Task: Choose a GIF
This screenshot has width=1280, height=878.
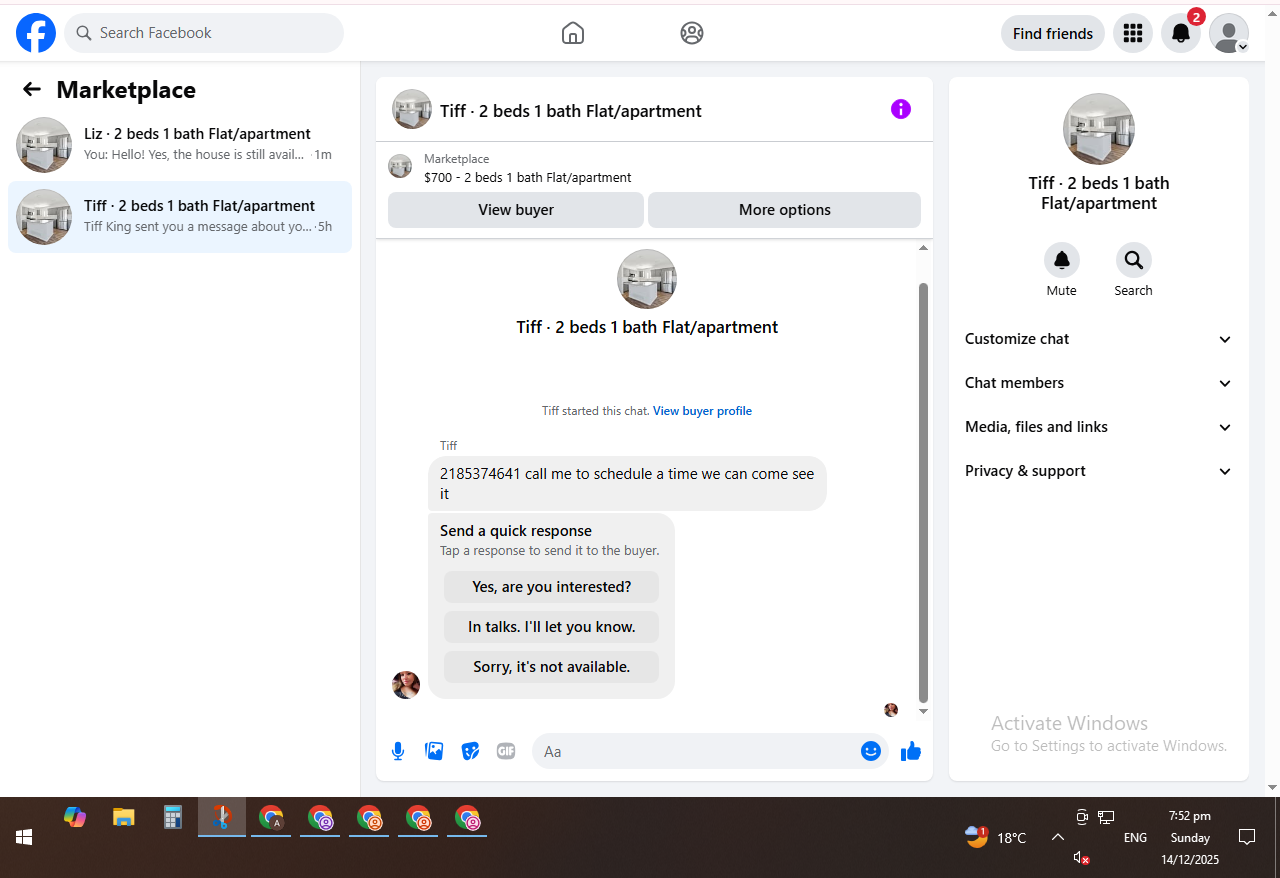Action: point(506,751)
